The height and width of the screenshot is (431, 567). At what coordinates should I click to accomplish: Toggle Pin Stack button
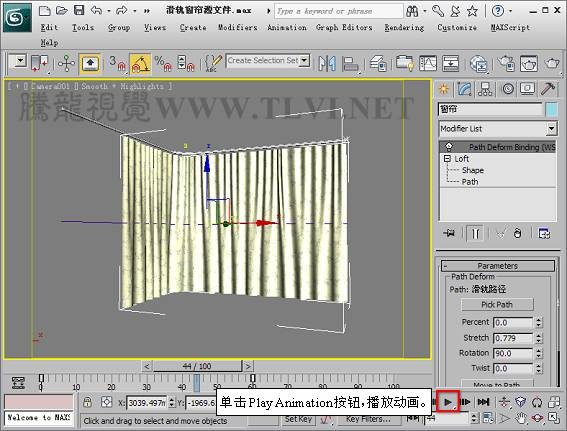tap(449, 233)
